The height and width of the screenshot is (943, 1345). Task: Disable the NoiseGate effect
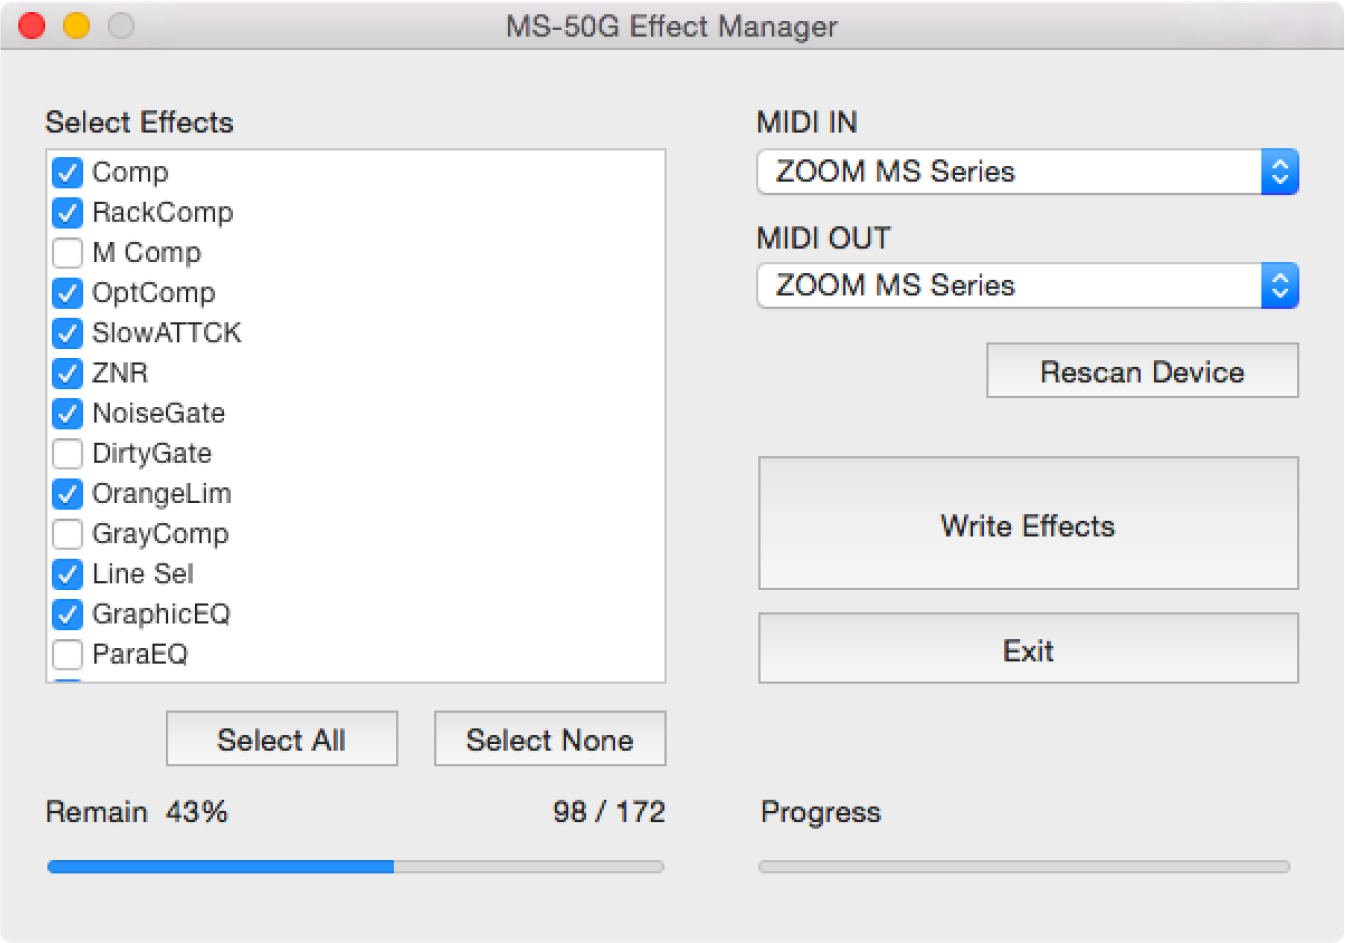tap(67, 413)
